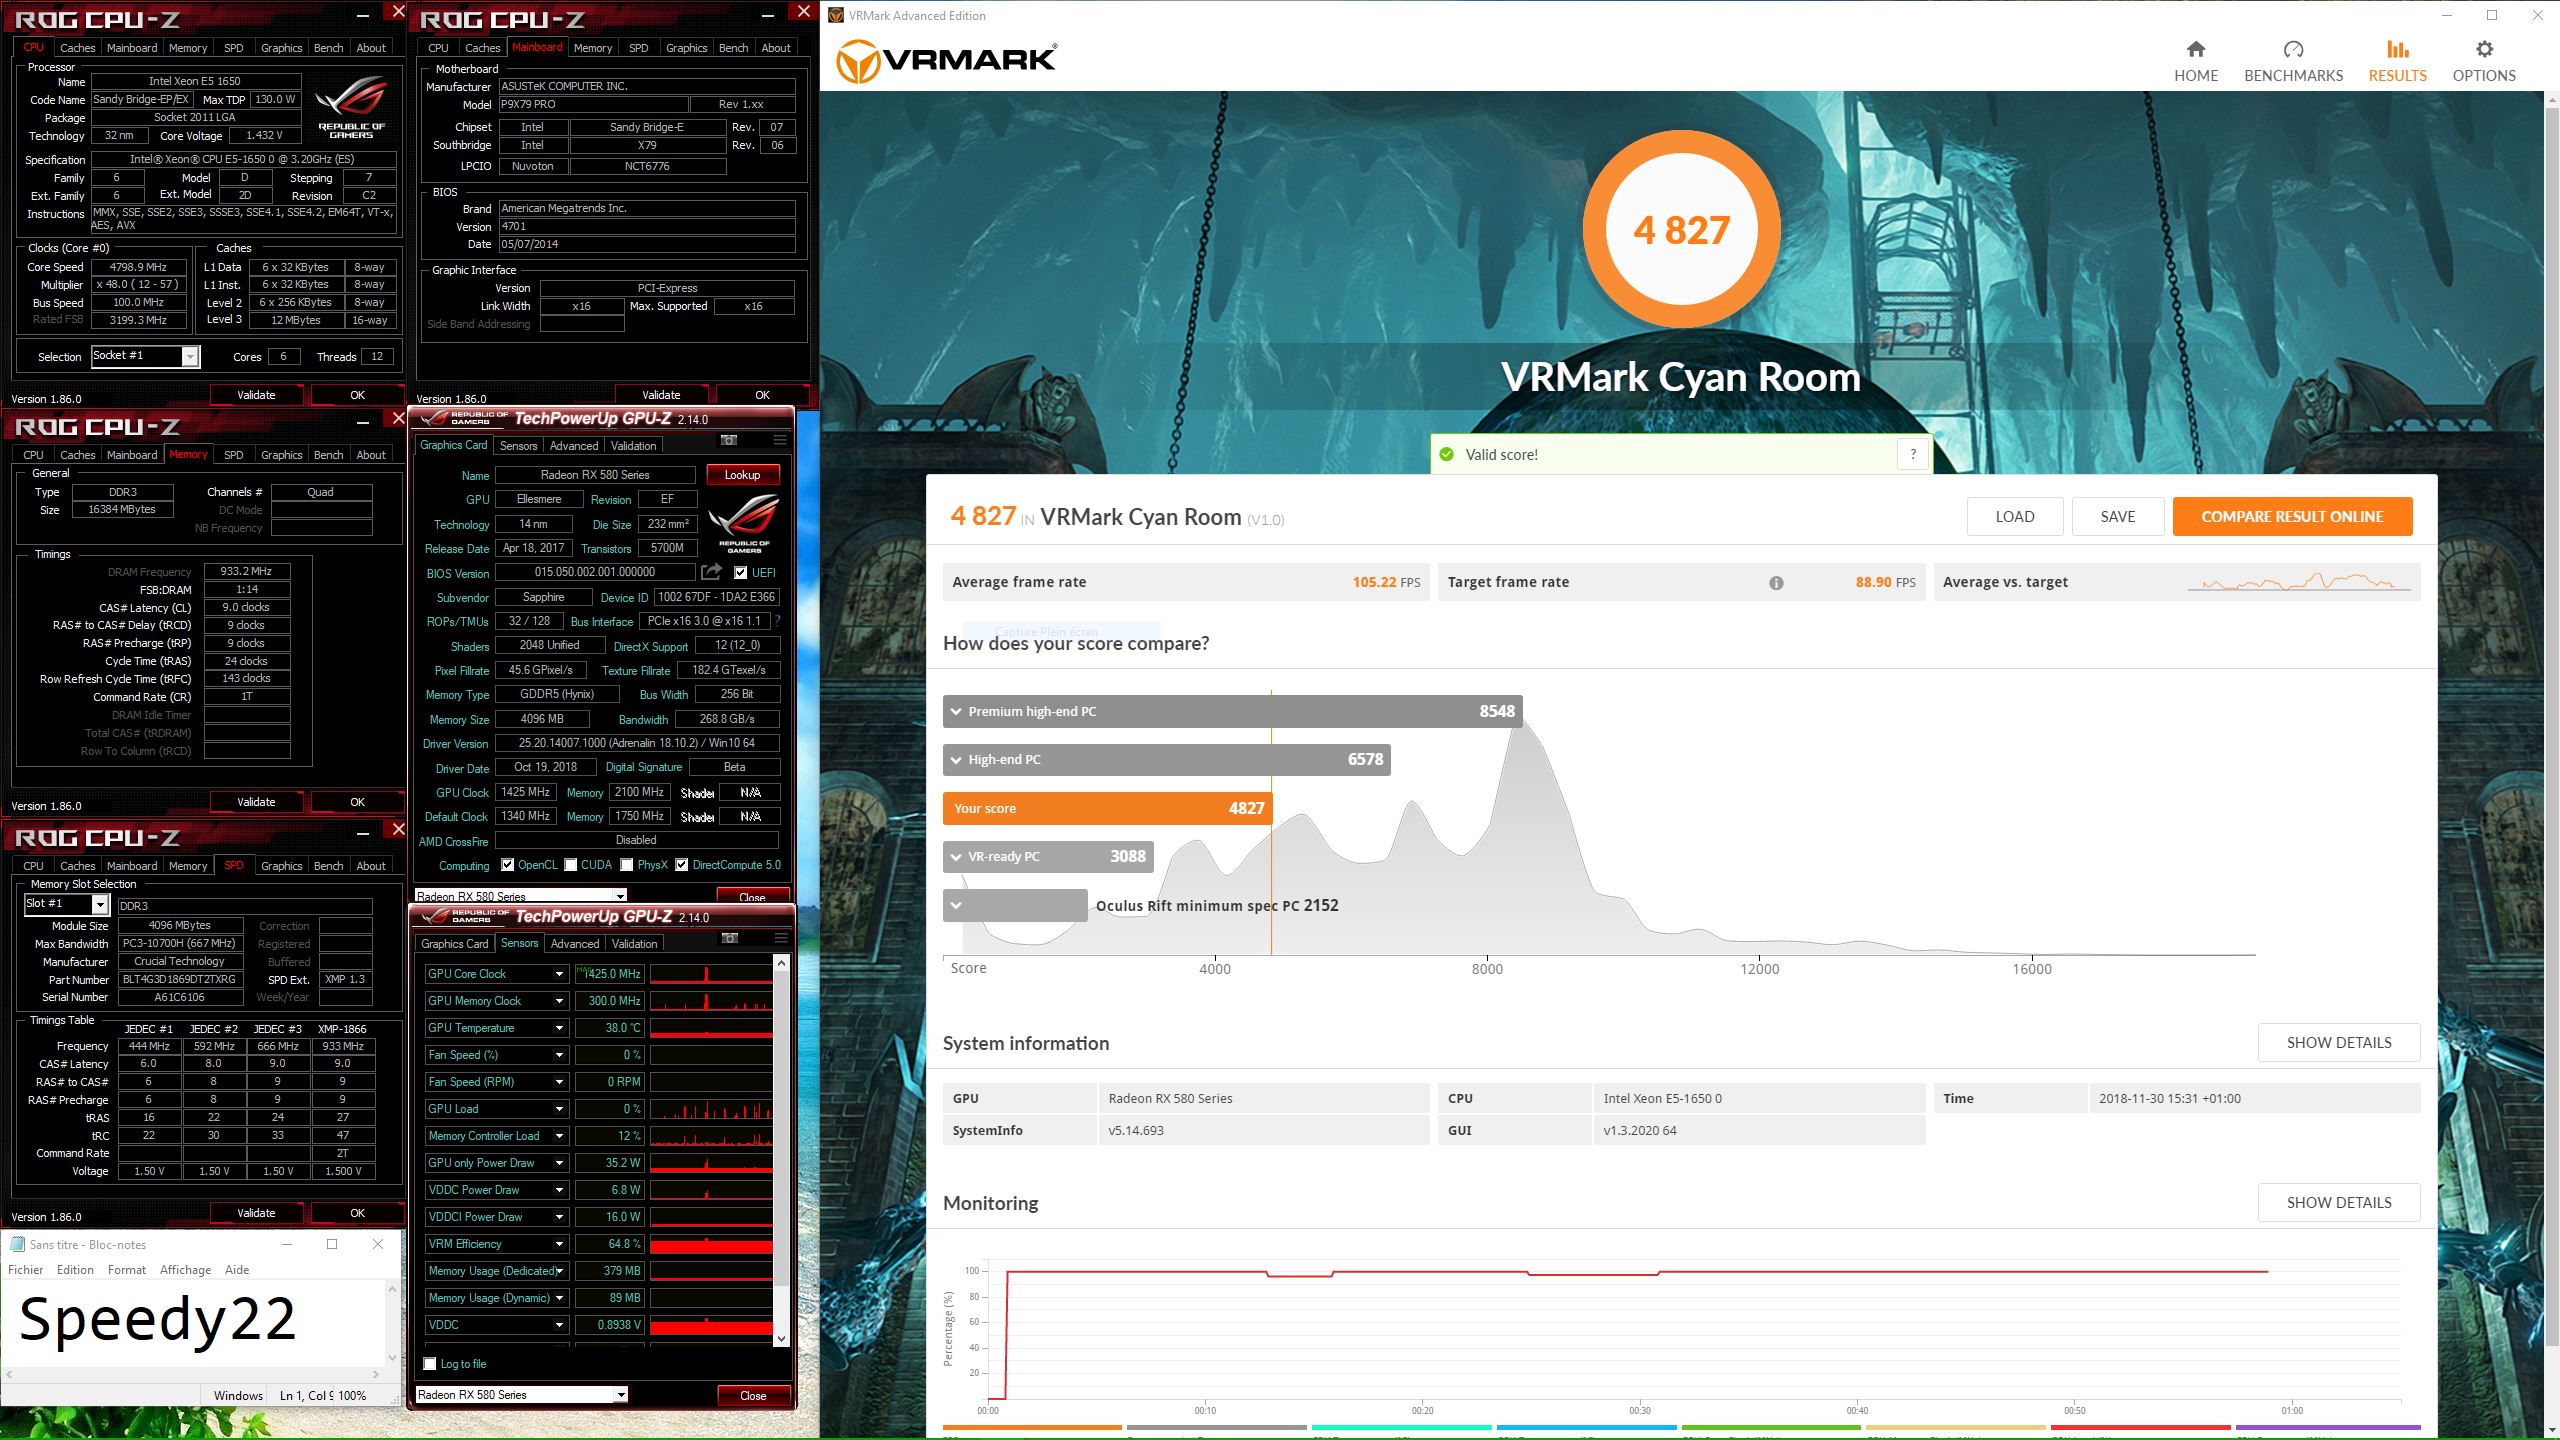Screen dimensions: 2560x1440
Task: Open VRMark Results section
Action: tap(2397, 61)
